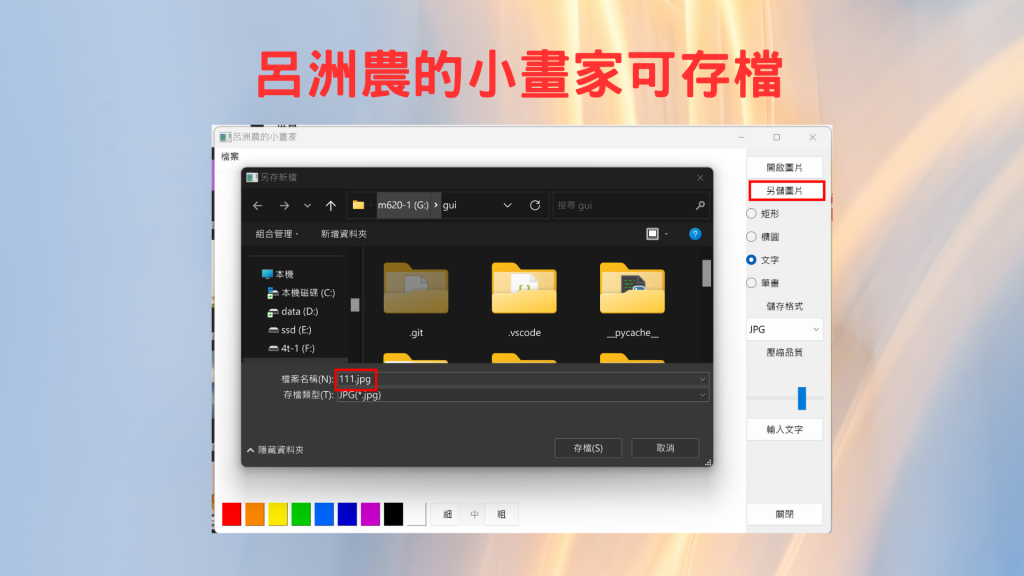Open the help question mark icon
Image resolution: width=1024 pixels, height=576 pixels.
(x=695, y=234)
